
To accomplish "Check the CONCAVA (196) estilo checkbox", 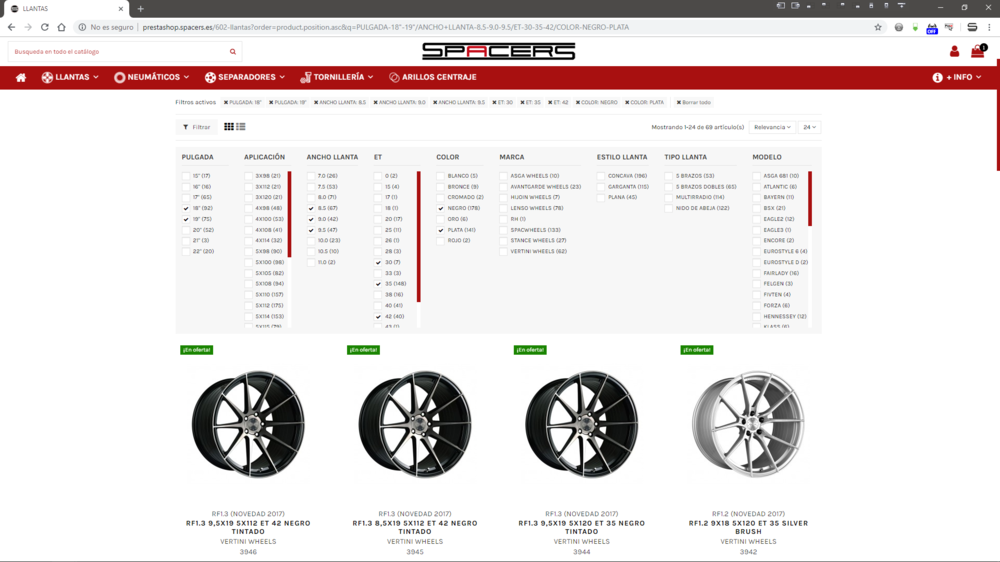I will [601, 176].
